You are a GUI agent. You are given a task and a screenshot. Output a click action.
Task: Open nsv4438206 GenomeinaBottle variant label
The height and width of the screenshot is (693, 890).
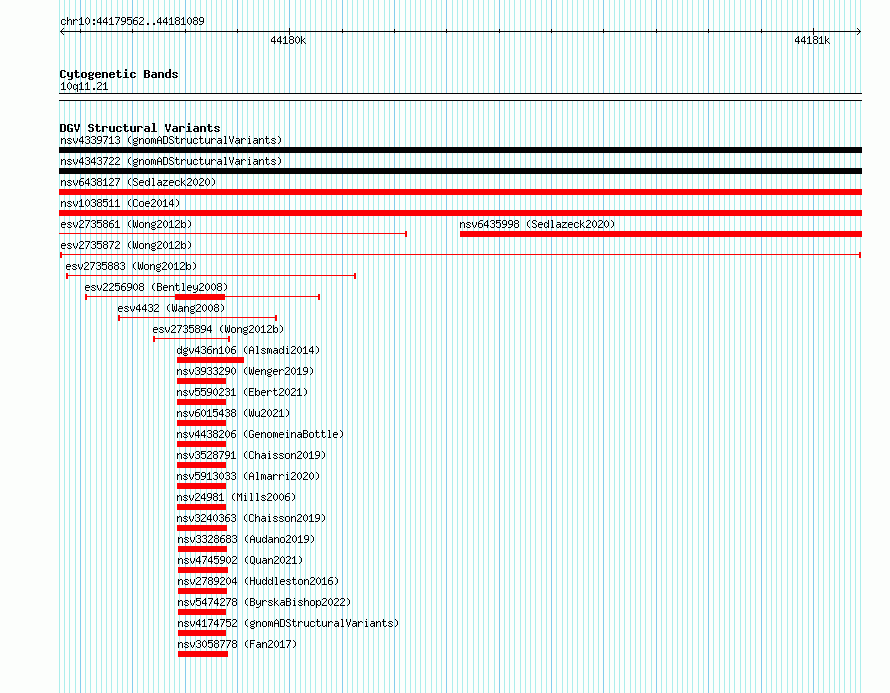point(260,434)
